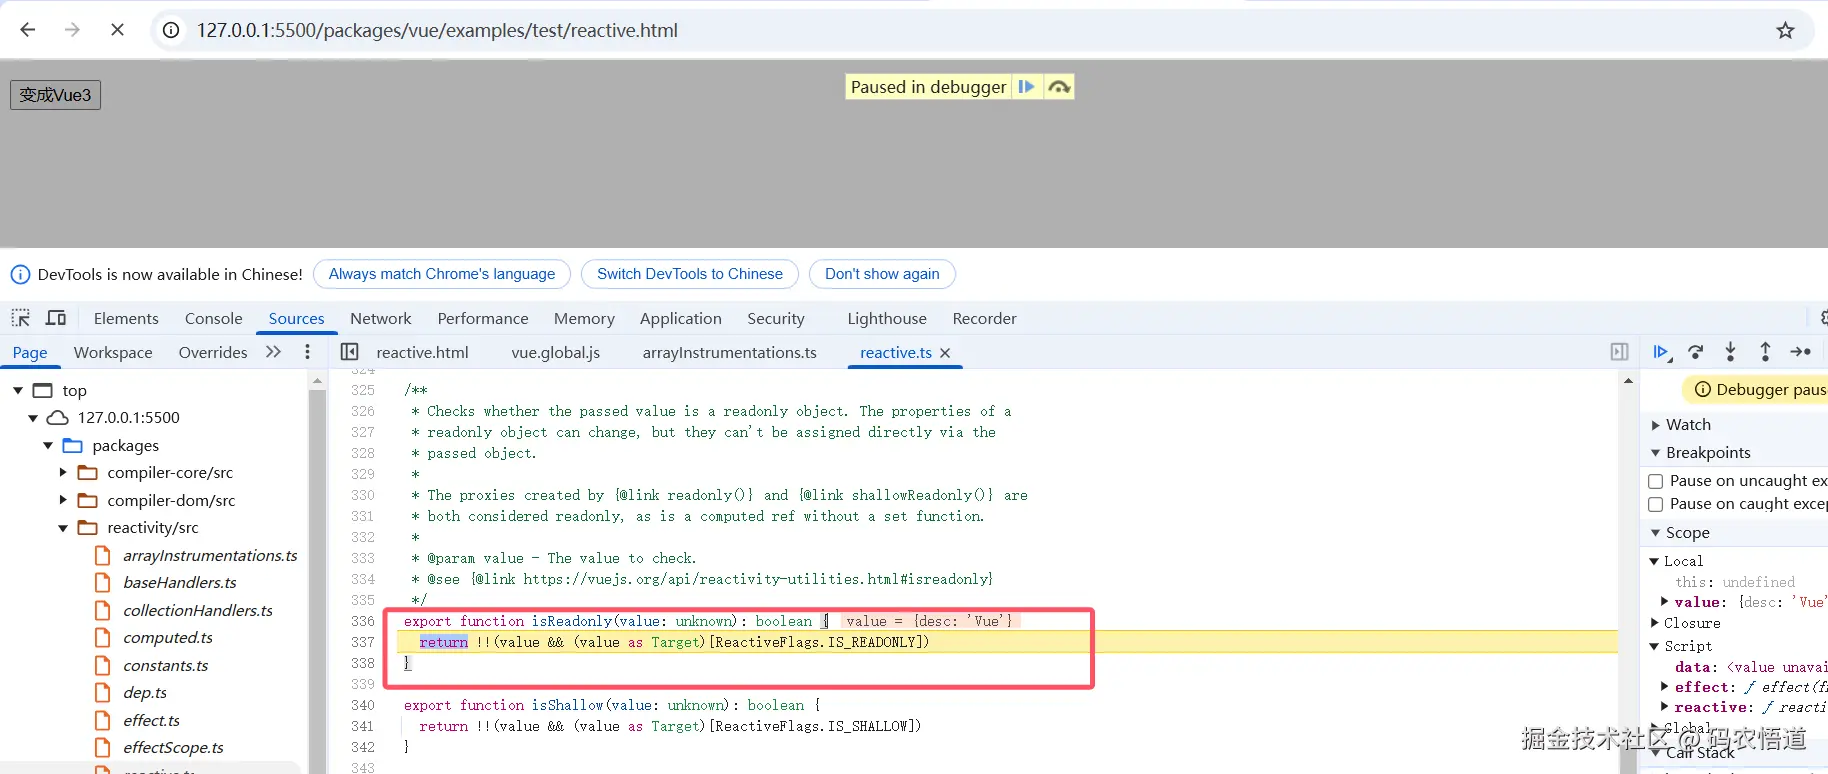Viewport: 1828px width, 774px height.
Task: Enable Pause on caught exceptions
Action: (x=1656, y=504)
